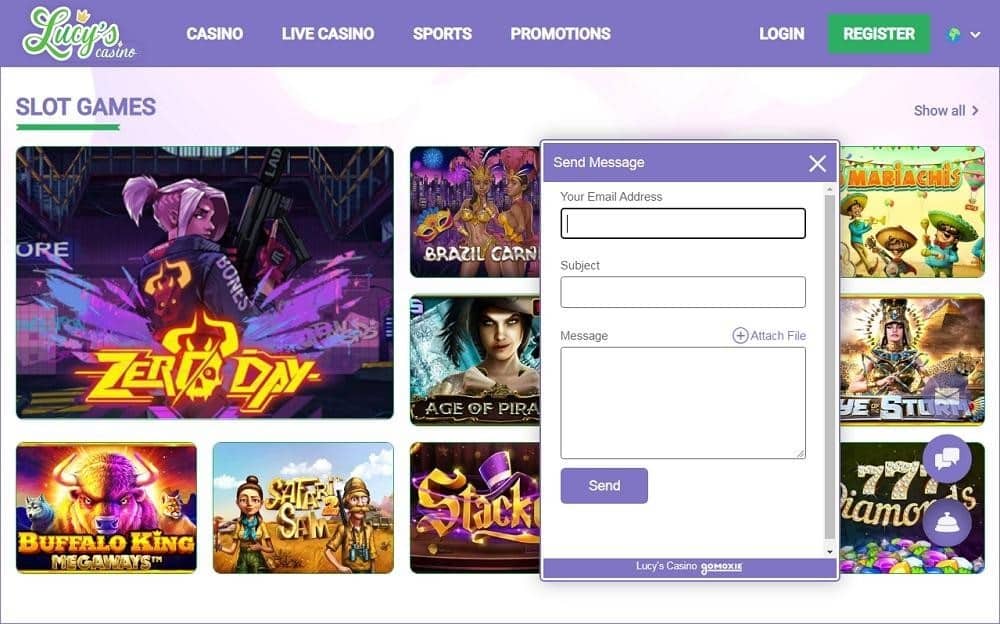Viewport: 1000px width, 624px height.
Task: Open the language globe selector
Action: point(963,34)
